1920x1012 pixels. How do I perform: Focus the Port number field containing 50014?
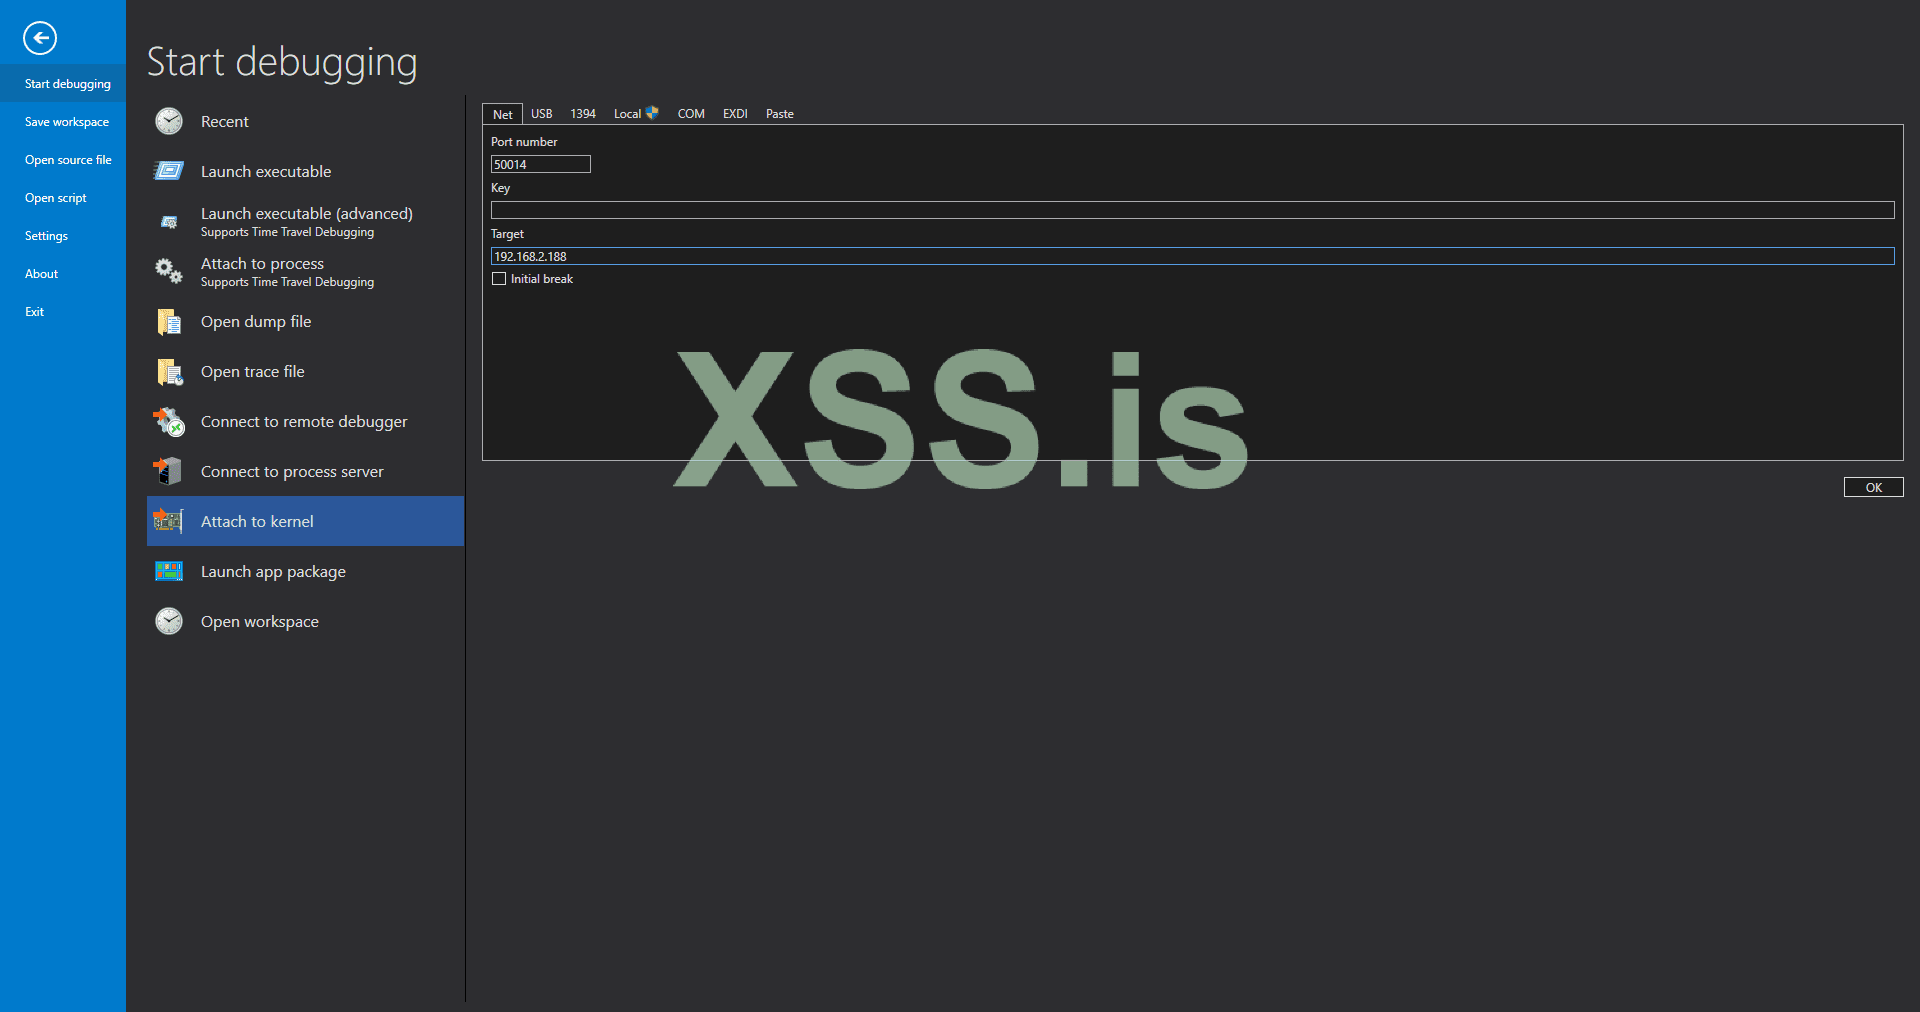[541, 164]
